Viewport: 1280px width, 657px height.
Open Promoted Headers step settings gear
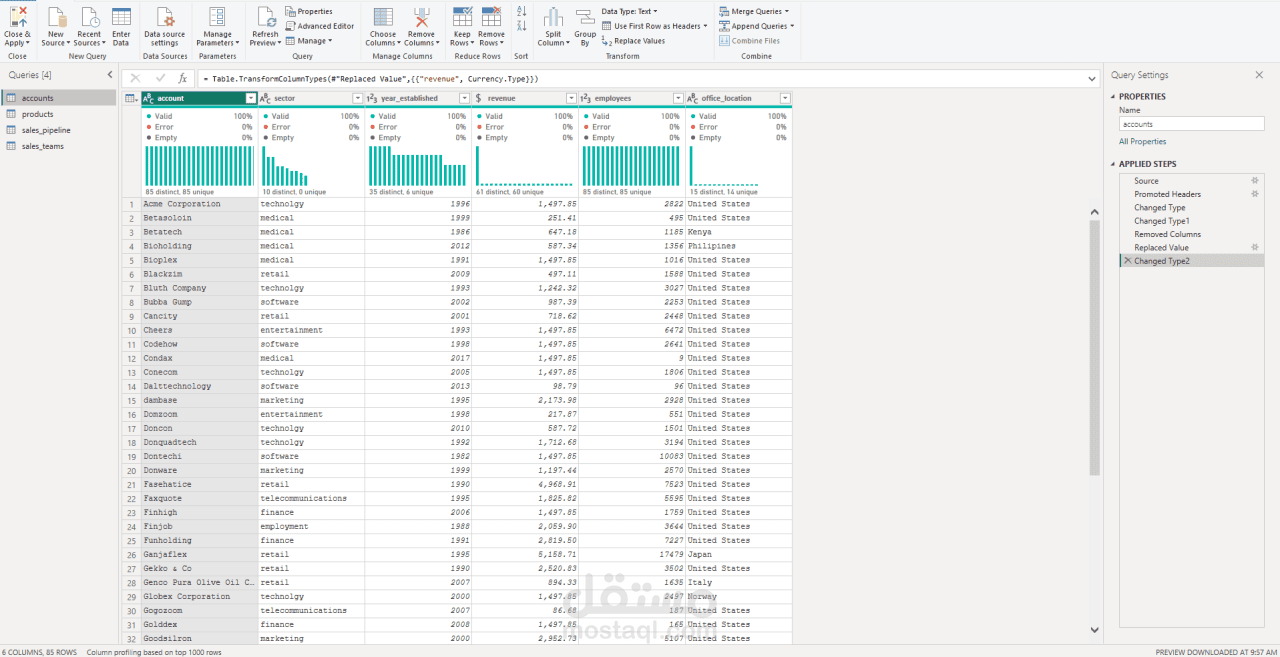point(1254,194)
